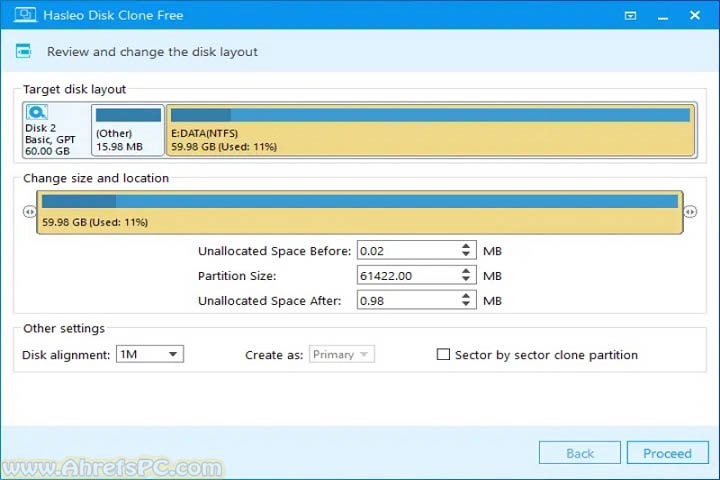Click the 'Change size and location' label
The image size is (720, 480).
[96, 178]
